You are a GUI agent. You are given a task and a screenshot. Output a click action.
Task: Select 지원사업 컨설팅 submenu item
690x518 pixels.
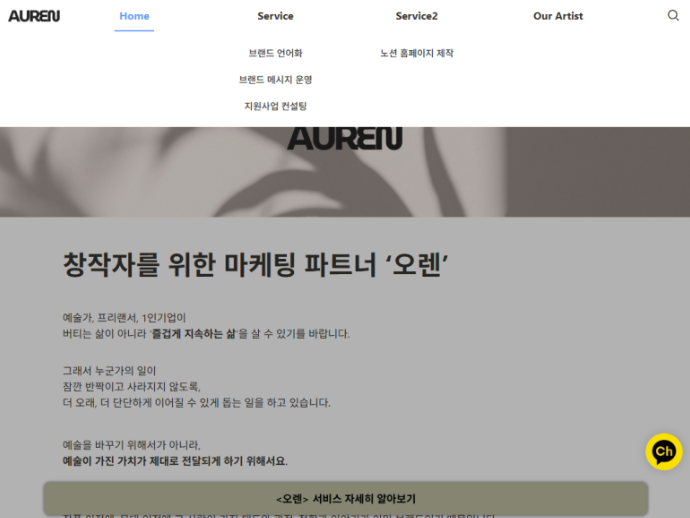coord(275,106)
